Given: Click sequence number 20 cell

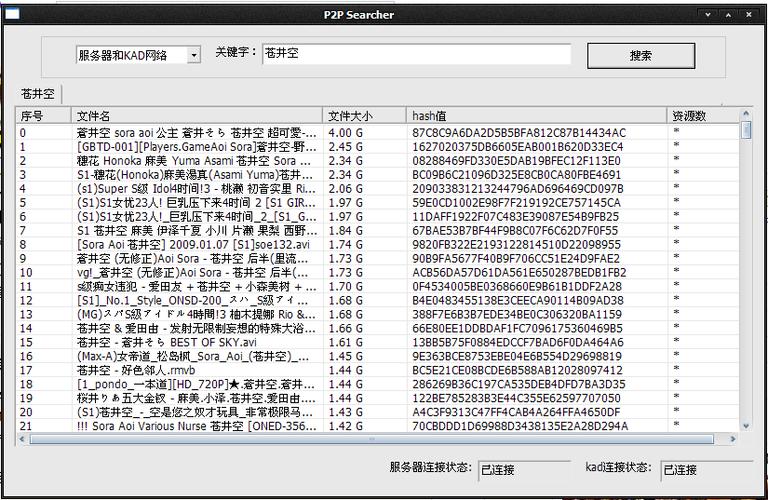Looking at the screenshot, I should 26,412.
